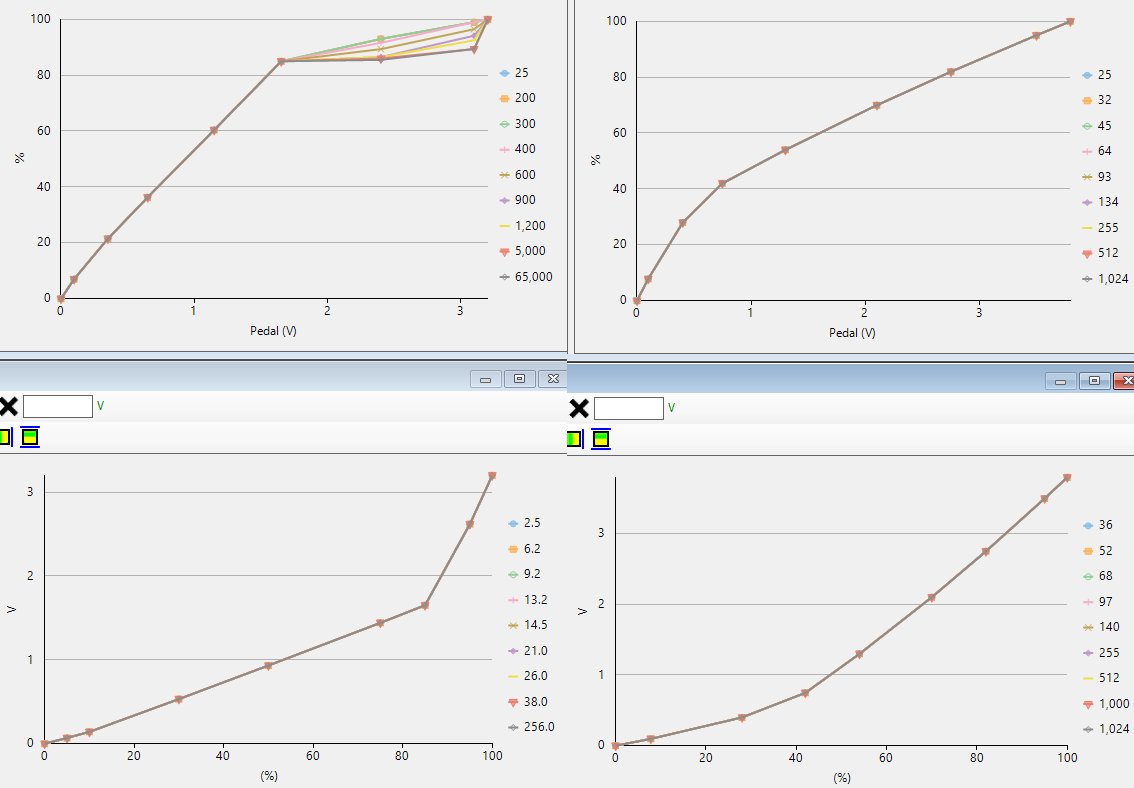Click legend entry 255 in lower-right V chart
The height and width of the screenshot is (788, 1134).
pos(1101,653)
